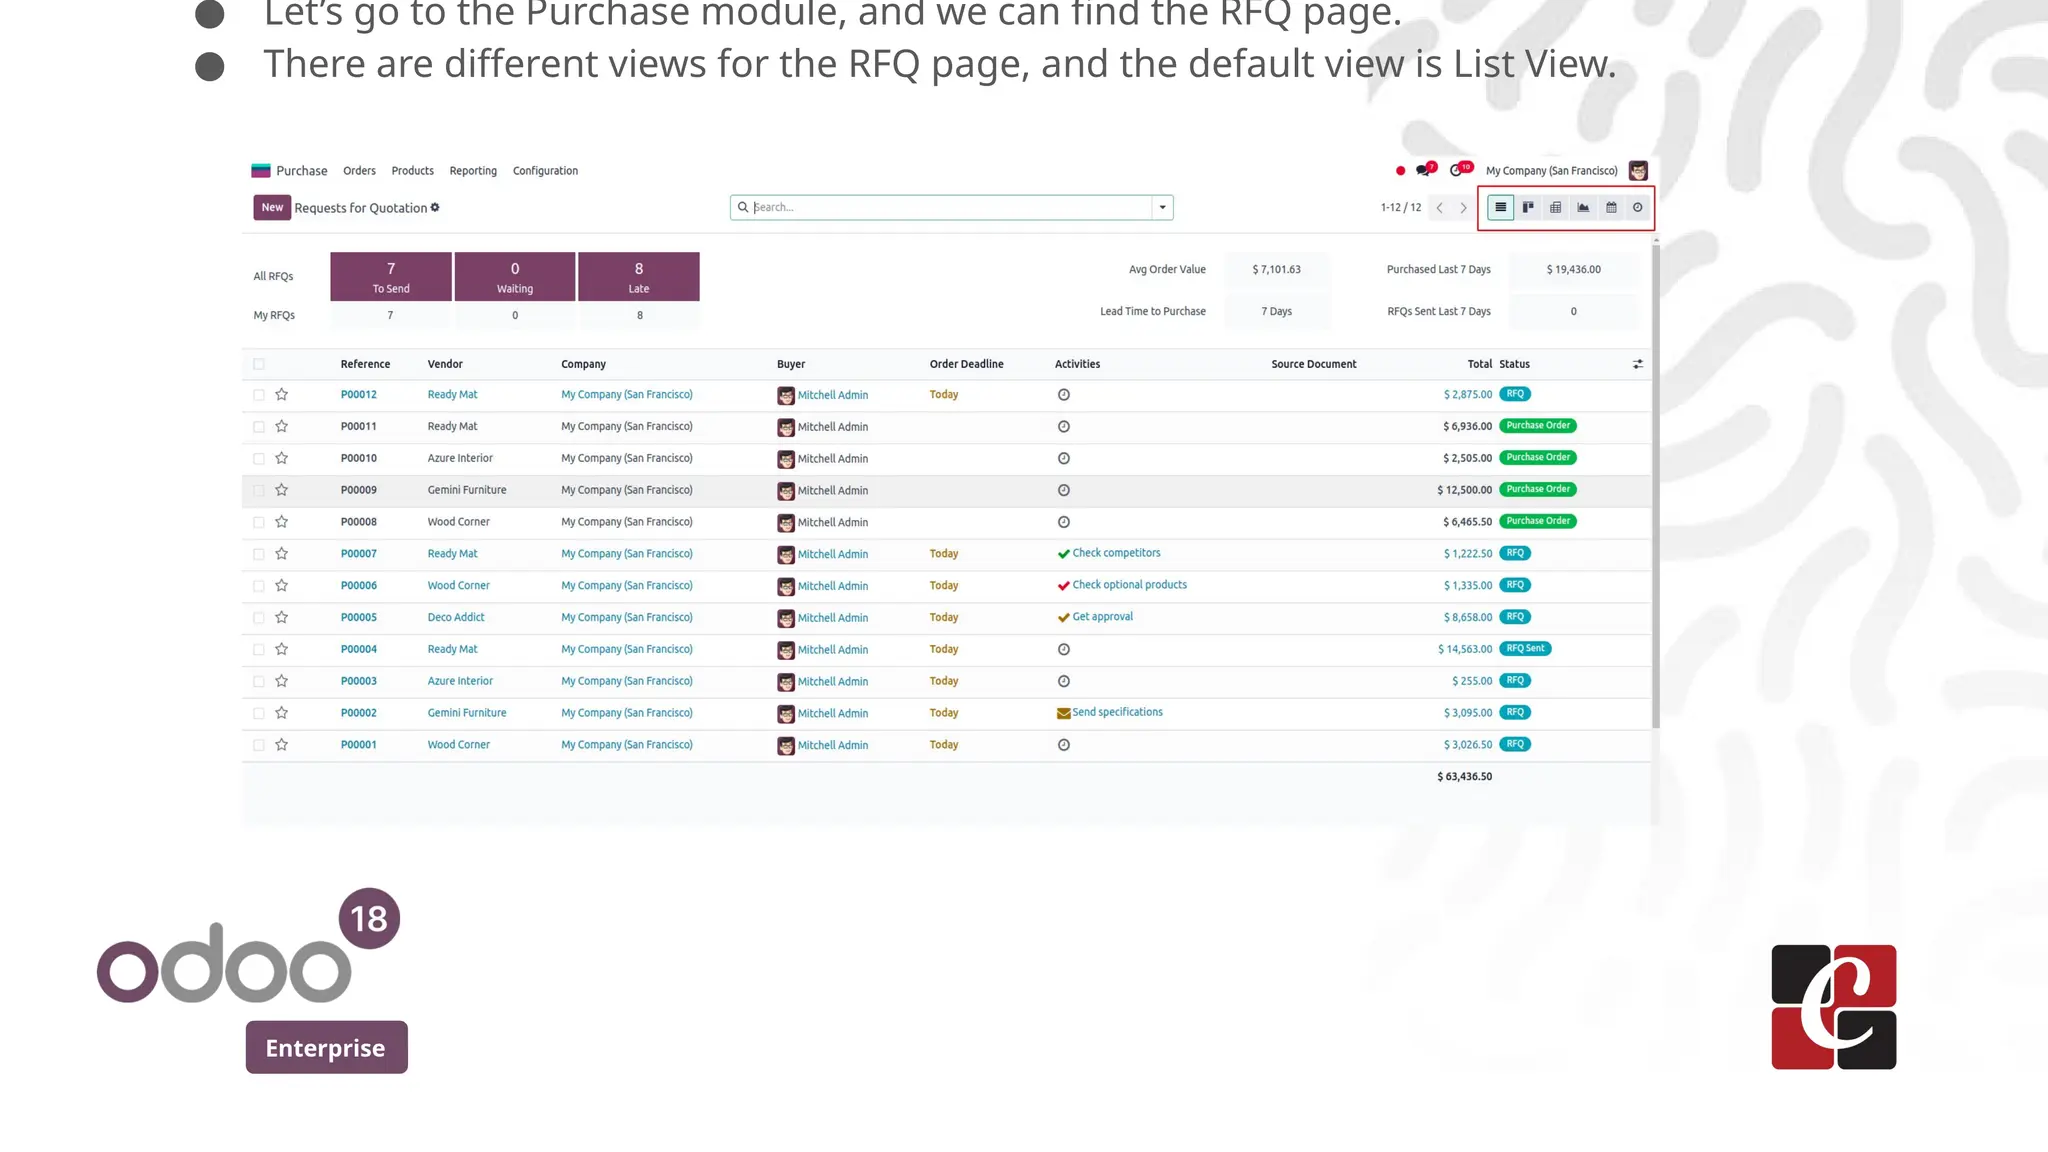Switch to Activity view icon

coord(1637,207)
